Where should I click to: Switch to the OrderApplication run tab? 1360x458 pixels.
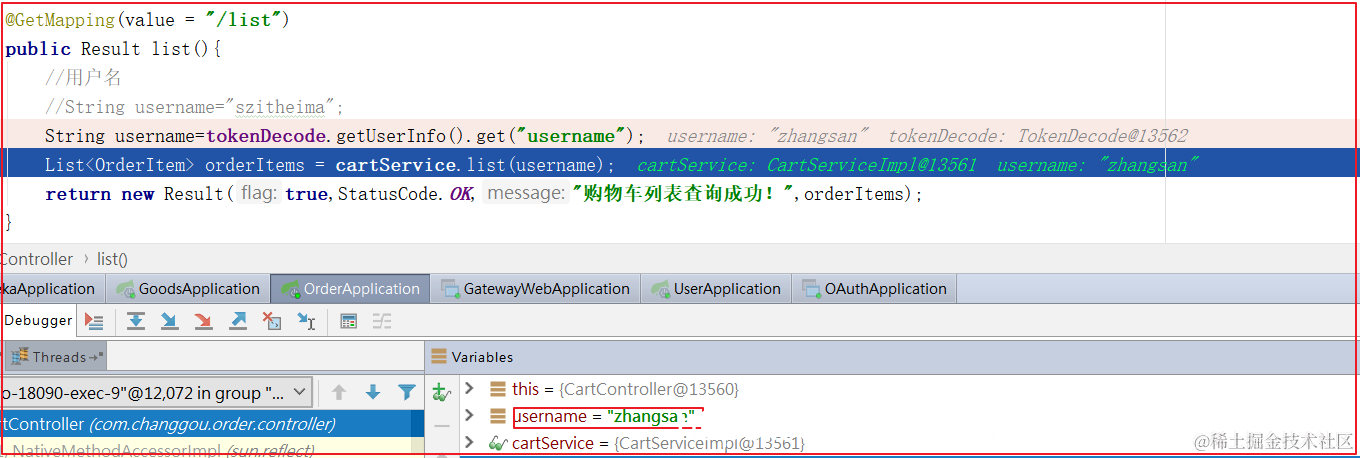coord(350,289)
